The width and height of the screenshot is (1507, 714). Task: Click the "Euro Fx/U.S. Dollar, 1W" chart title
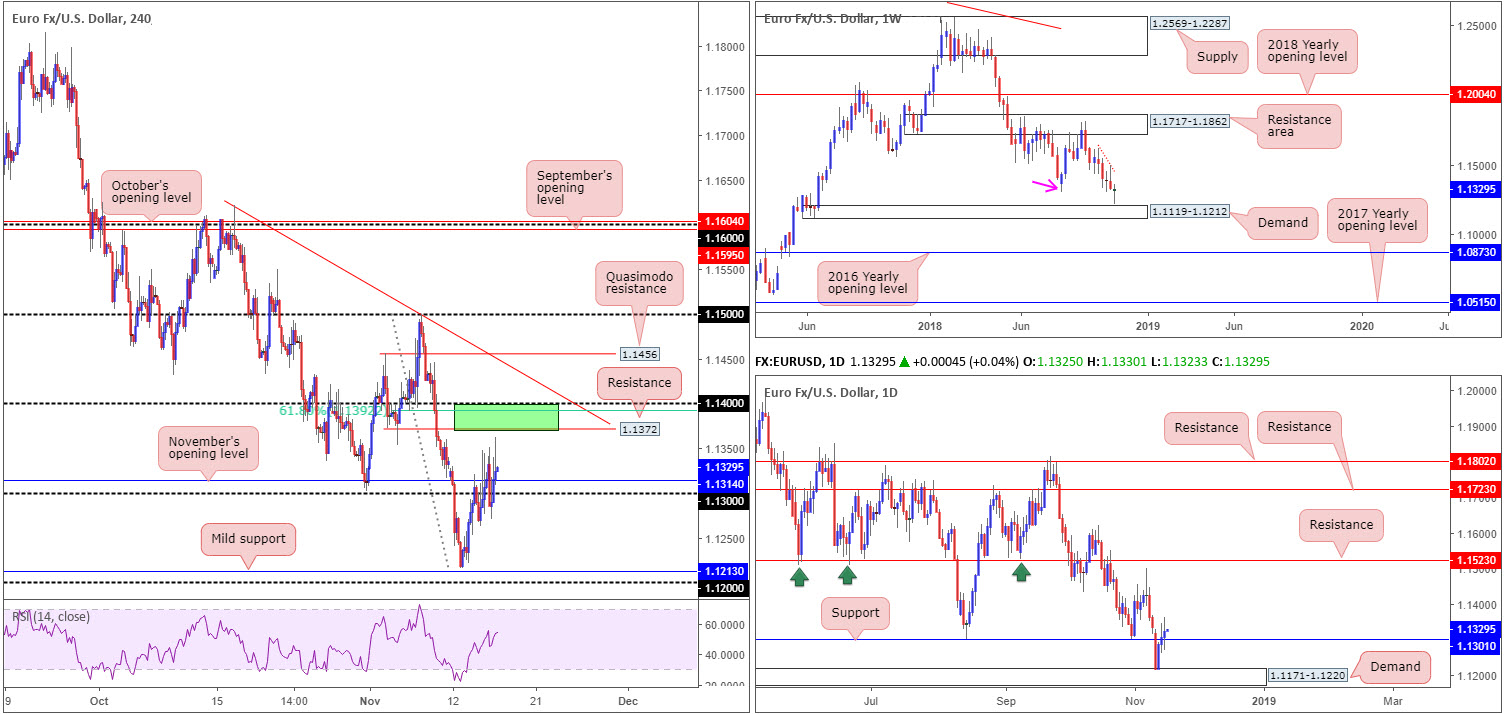[833, 18]
